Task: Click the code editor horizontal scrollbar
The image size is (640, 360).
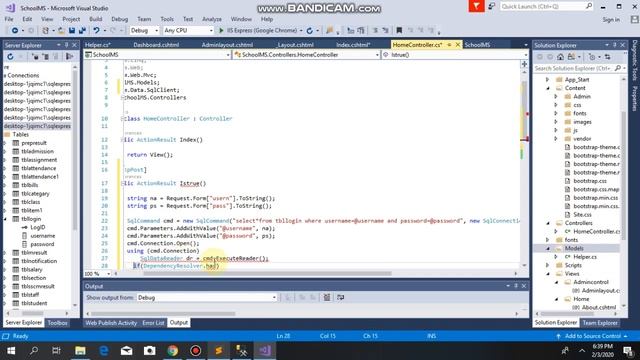Action: click(267, 273)
